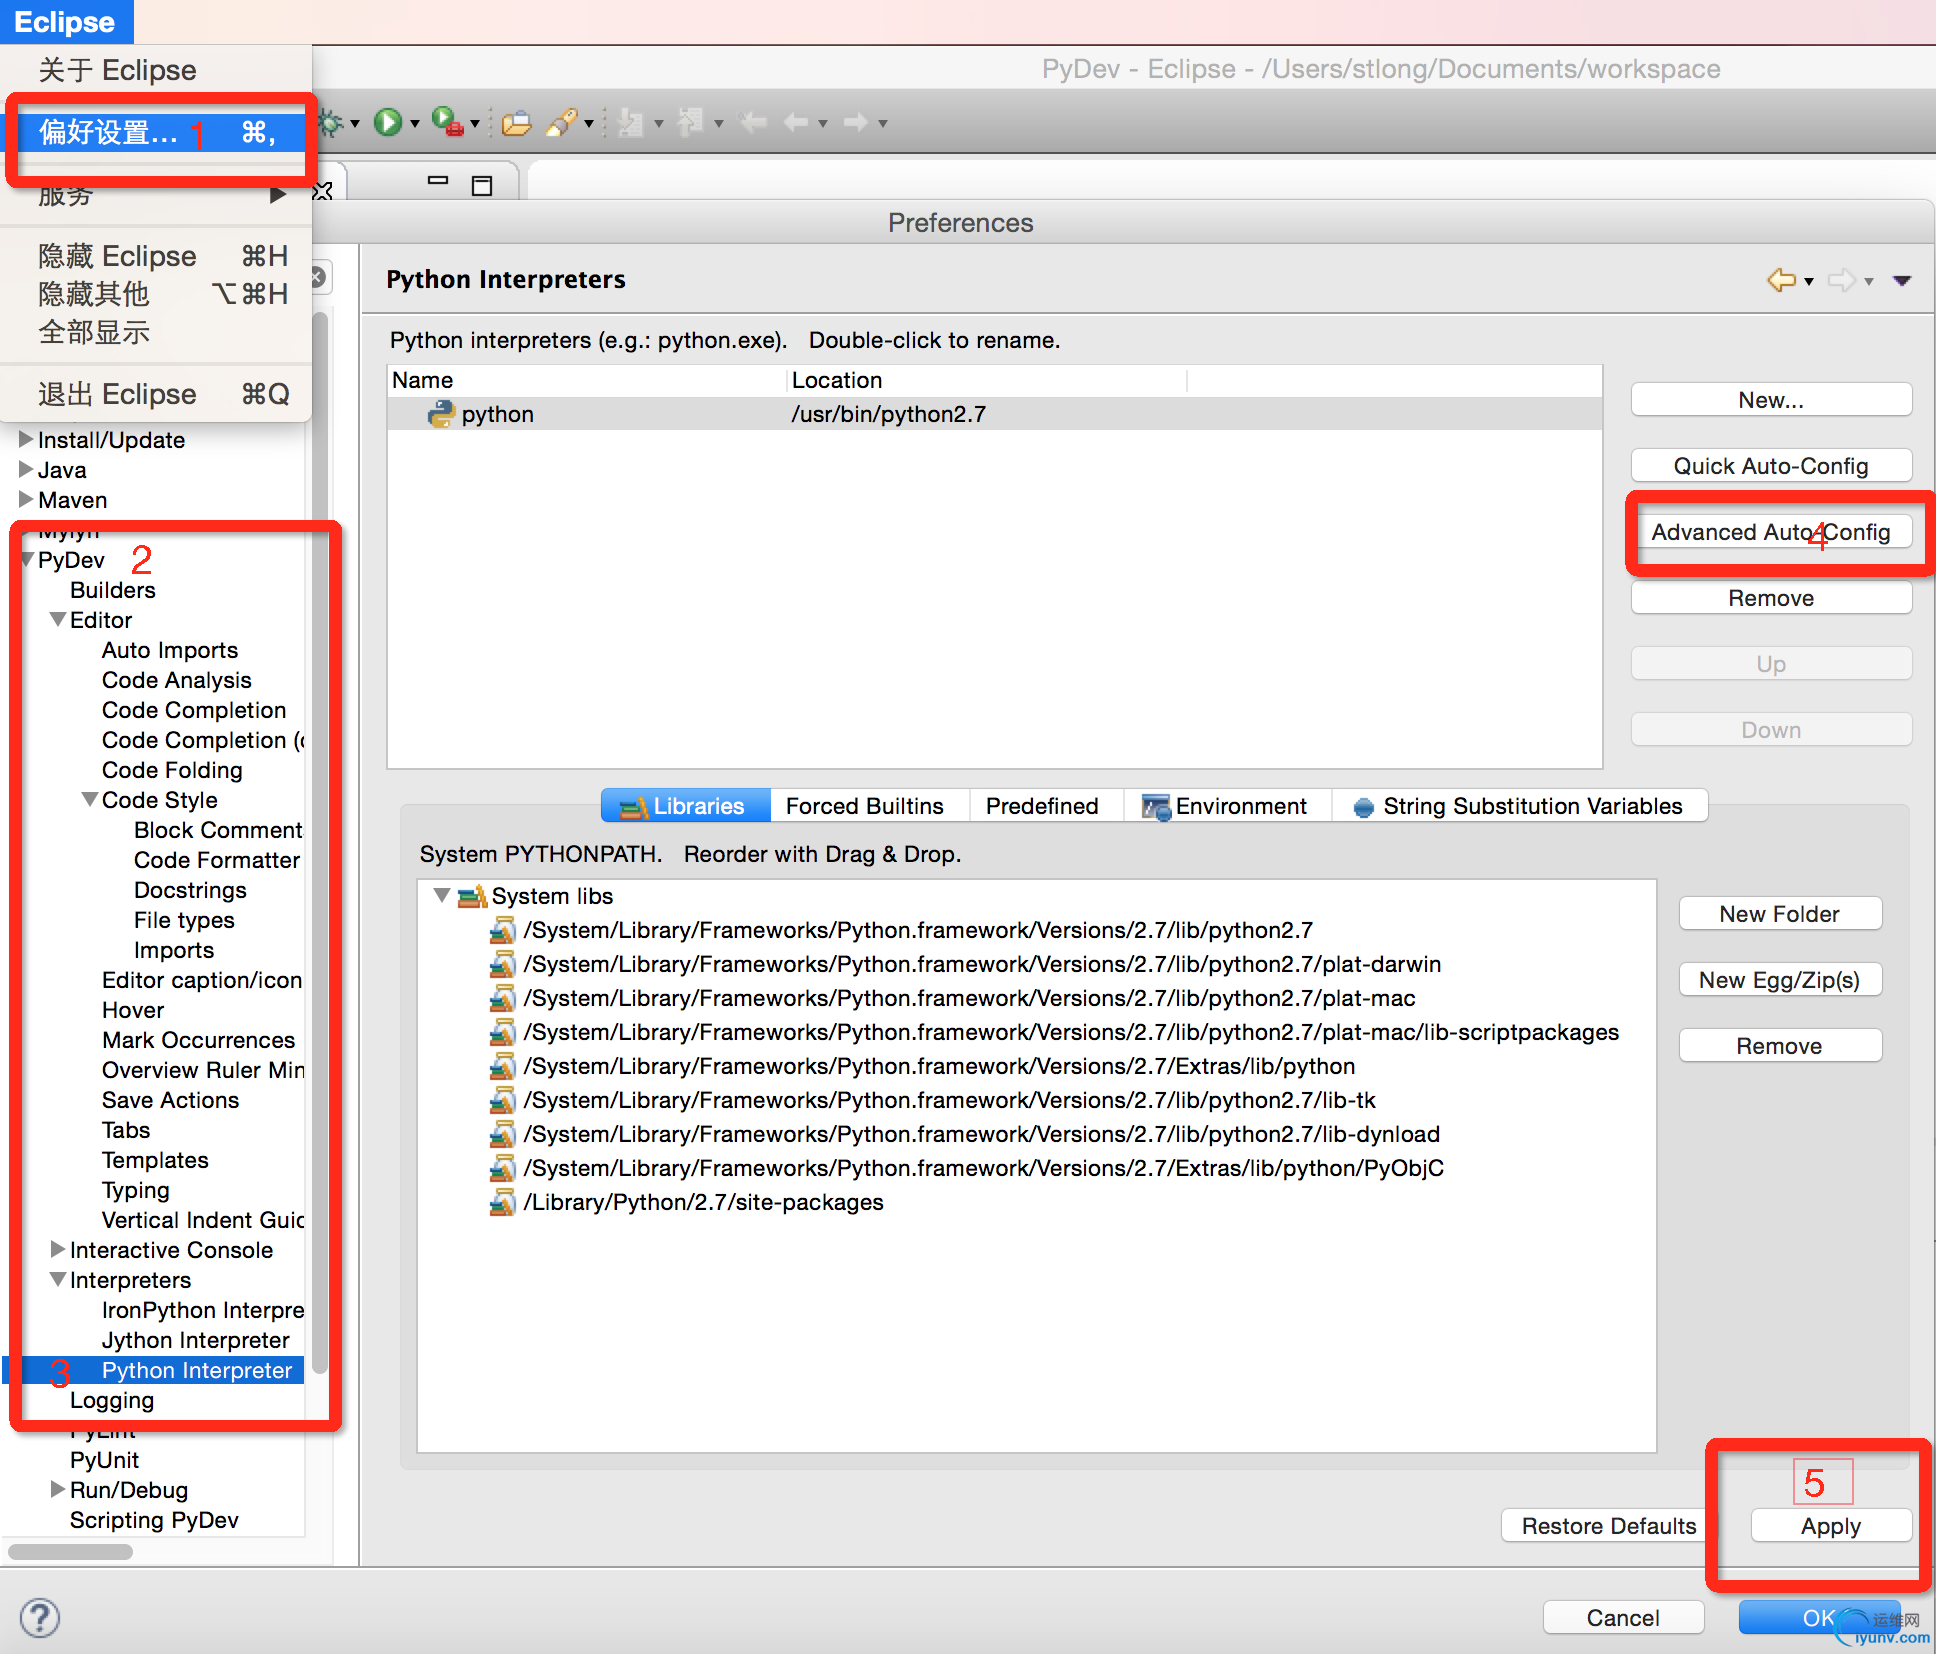Viewport: 1936px width, 1654px height.
Task: Choose 关于 Eclipse menu item
Action: (156, 70)
